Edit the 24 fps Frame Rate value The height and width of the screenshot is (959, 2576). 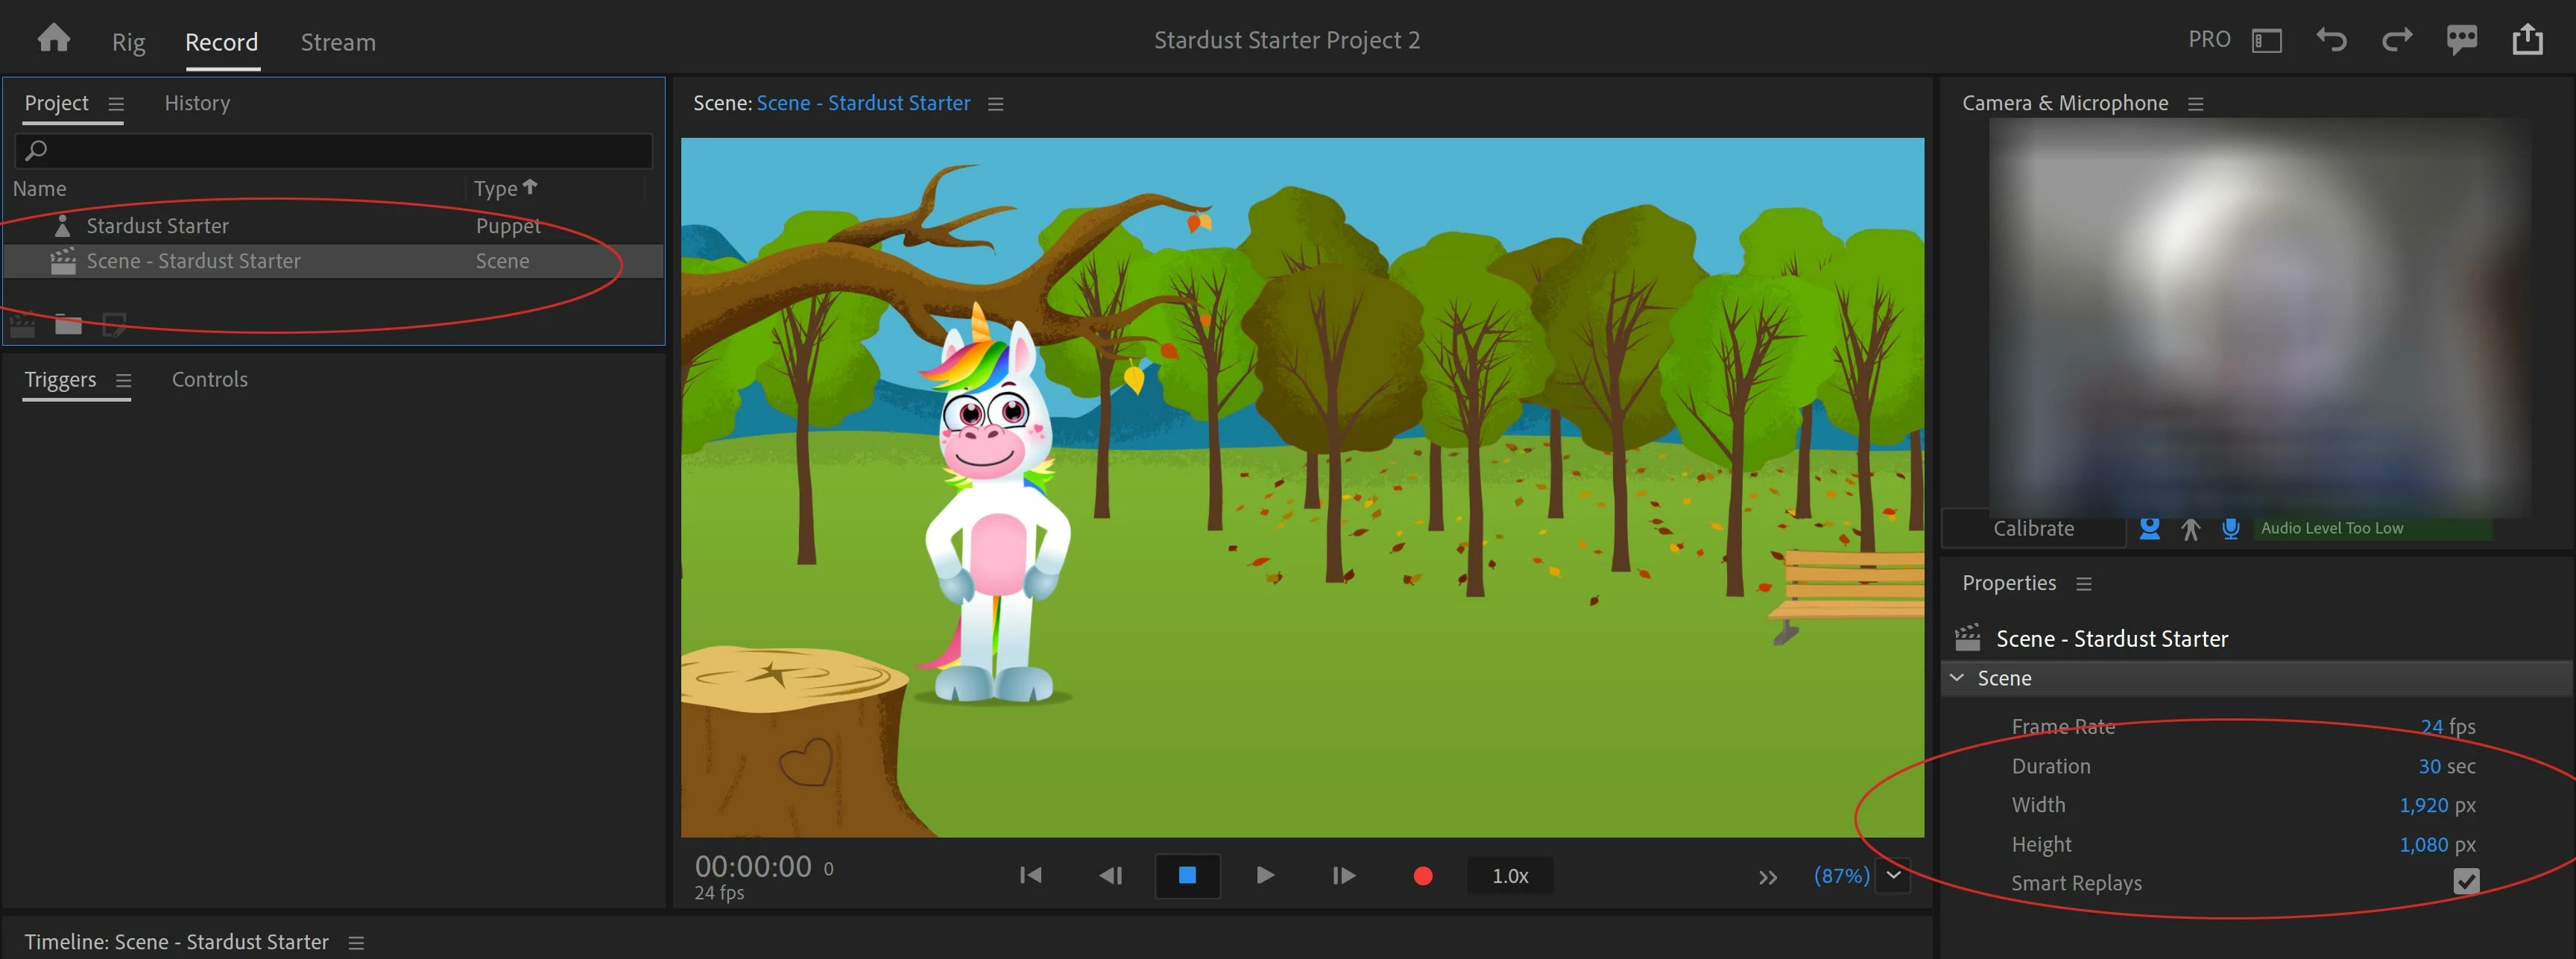pyautogui.click(x=2447, y=727)
